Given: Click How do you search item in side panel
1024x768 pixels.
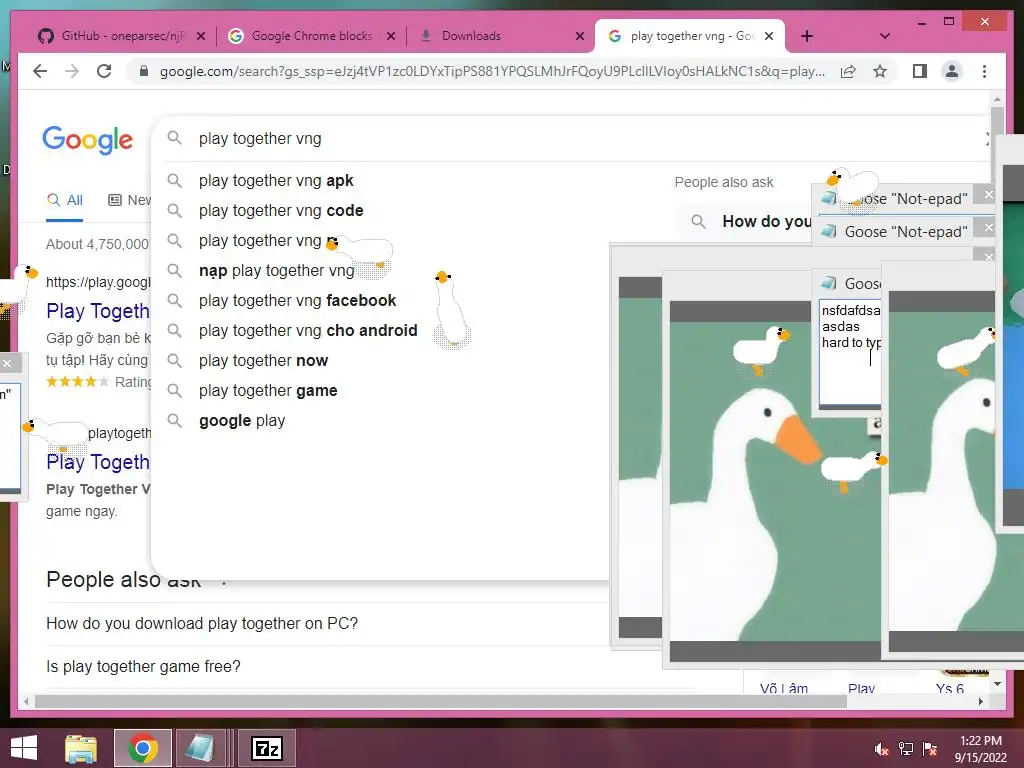Looking at the screenshot, I should click(746, 221).
